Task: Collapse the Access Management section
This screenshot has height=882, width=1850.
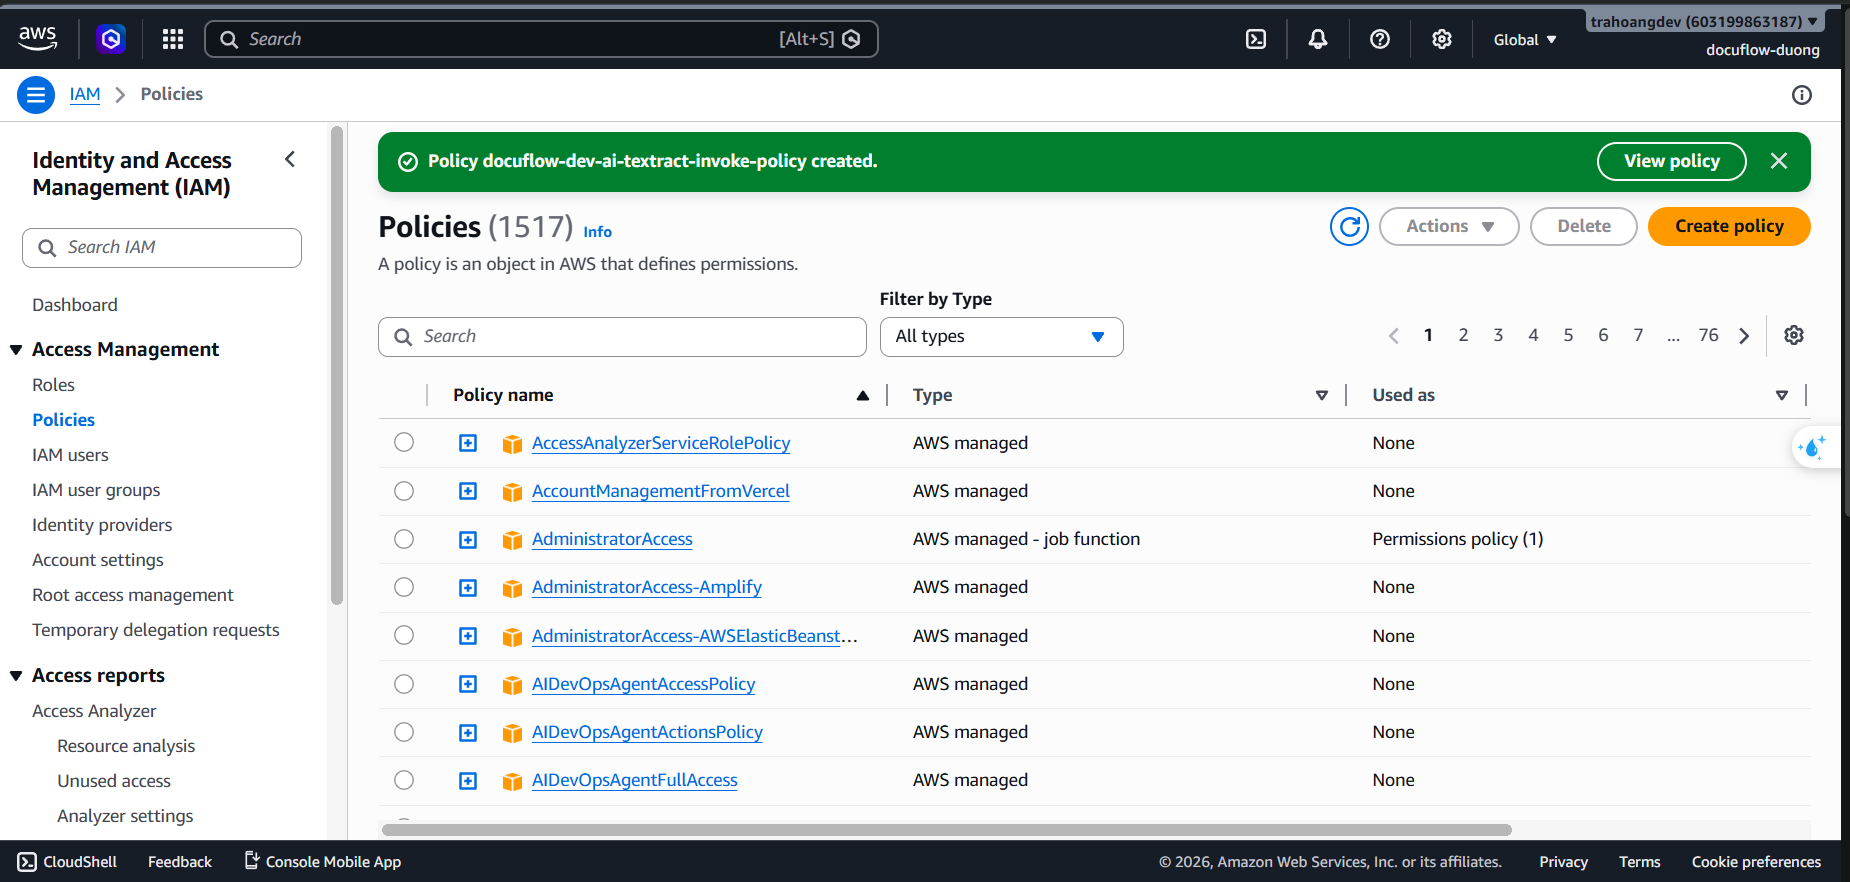Action: pyautogui.click(x=16, y=350)
